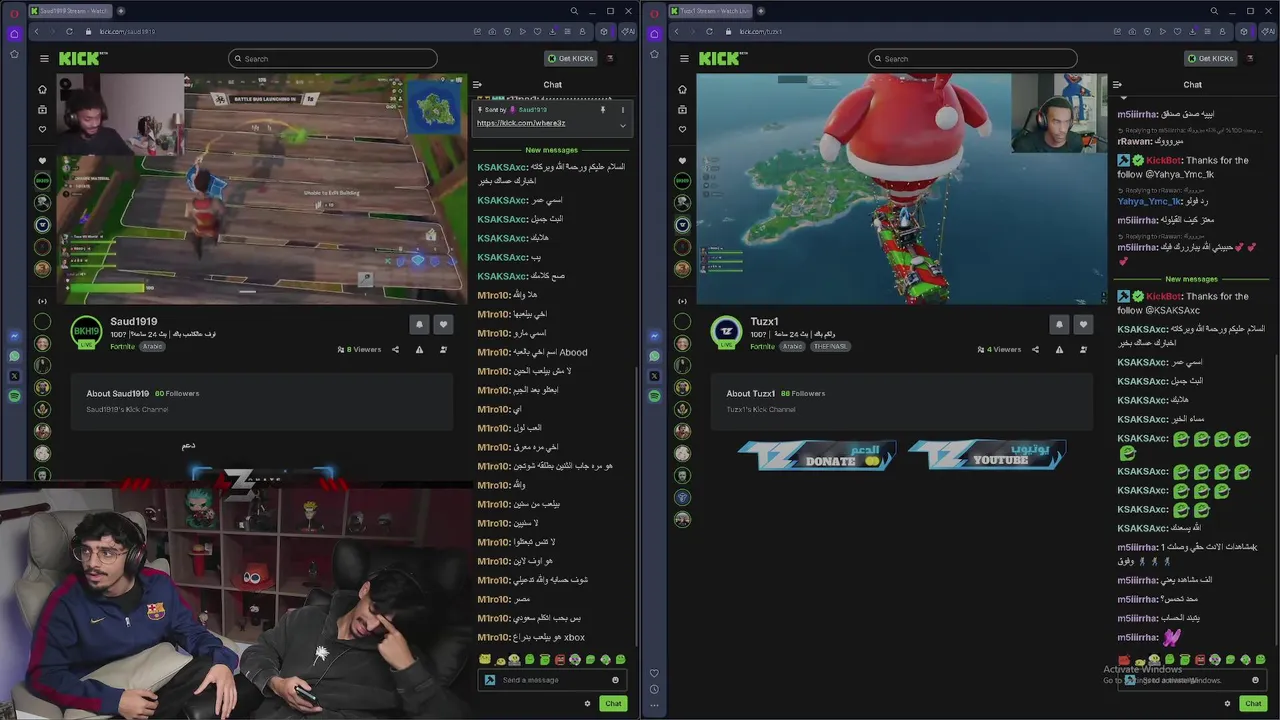Click green Chat send button in right window
Viewport: 1280px width, 720px height.
(1253, 703)
